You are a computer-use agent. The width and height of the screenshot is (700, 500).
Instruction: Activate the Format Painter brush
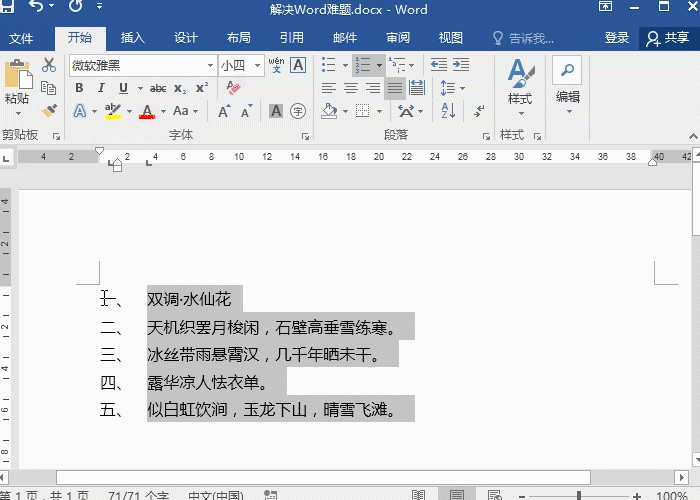pos(49,110)
